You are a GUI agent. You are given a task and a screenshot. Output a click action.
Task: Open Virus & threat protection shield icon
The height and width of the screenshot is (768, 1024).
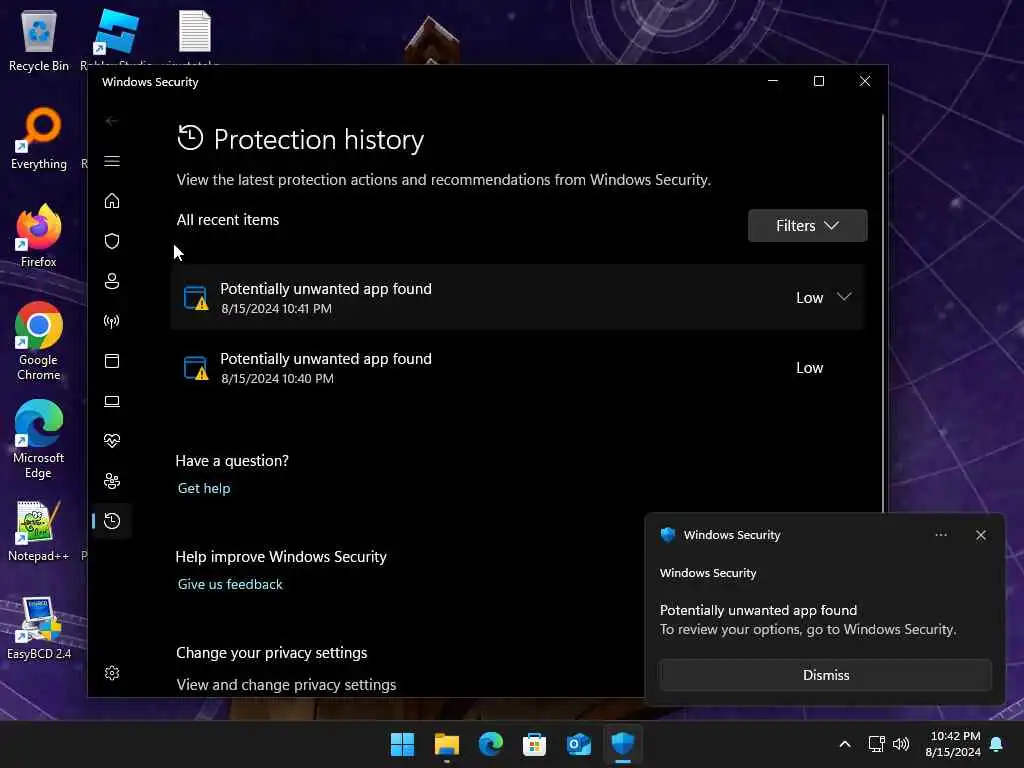(x=112, y=241)
